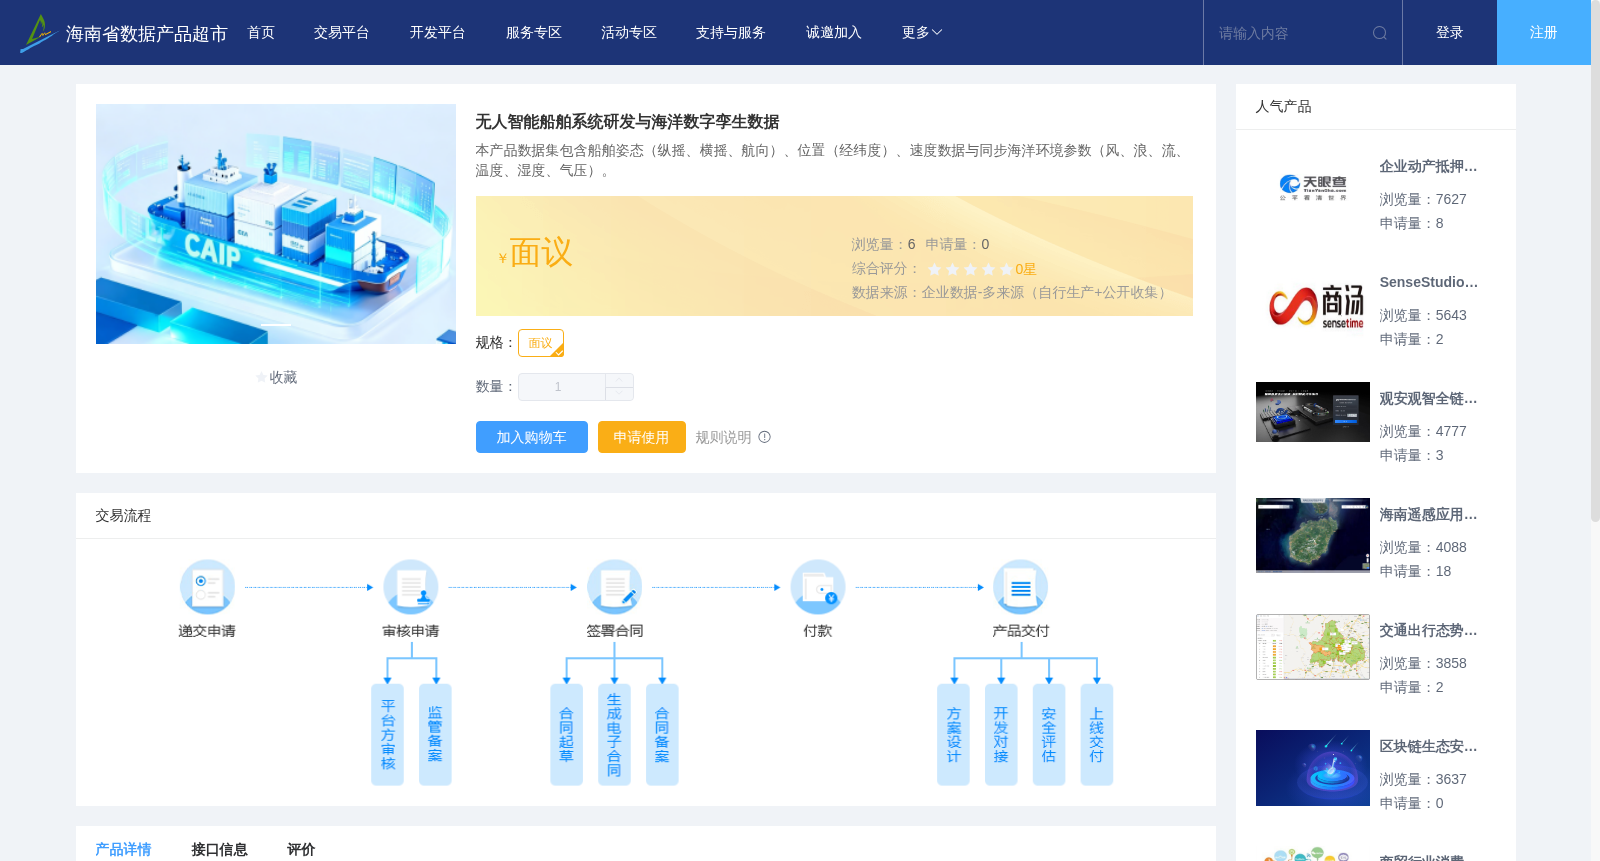This screenshot has width=1600, height=861.
Task: Click 申请使用 button
Action: tap(642, 437)
